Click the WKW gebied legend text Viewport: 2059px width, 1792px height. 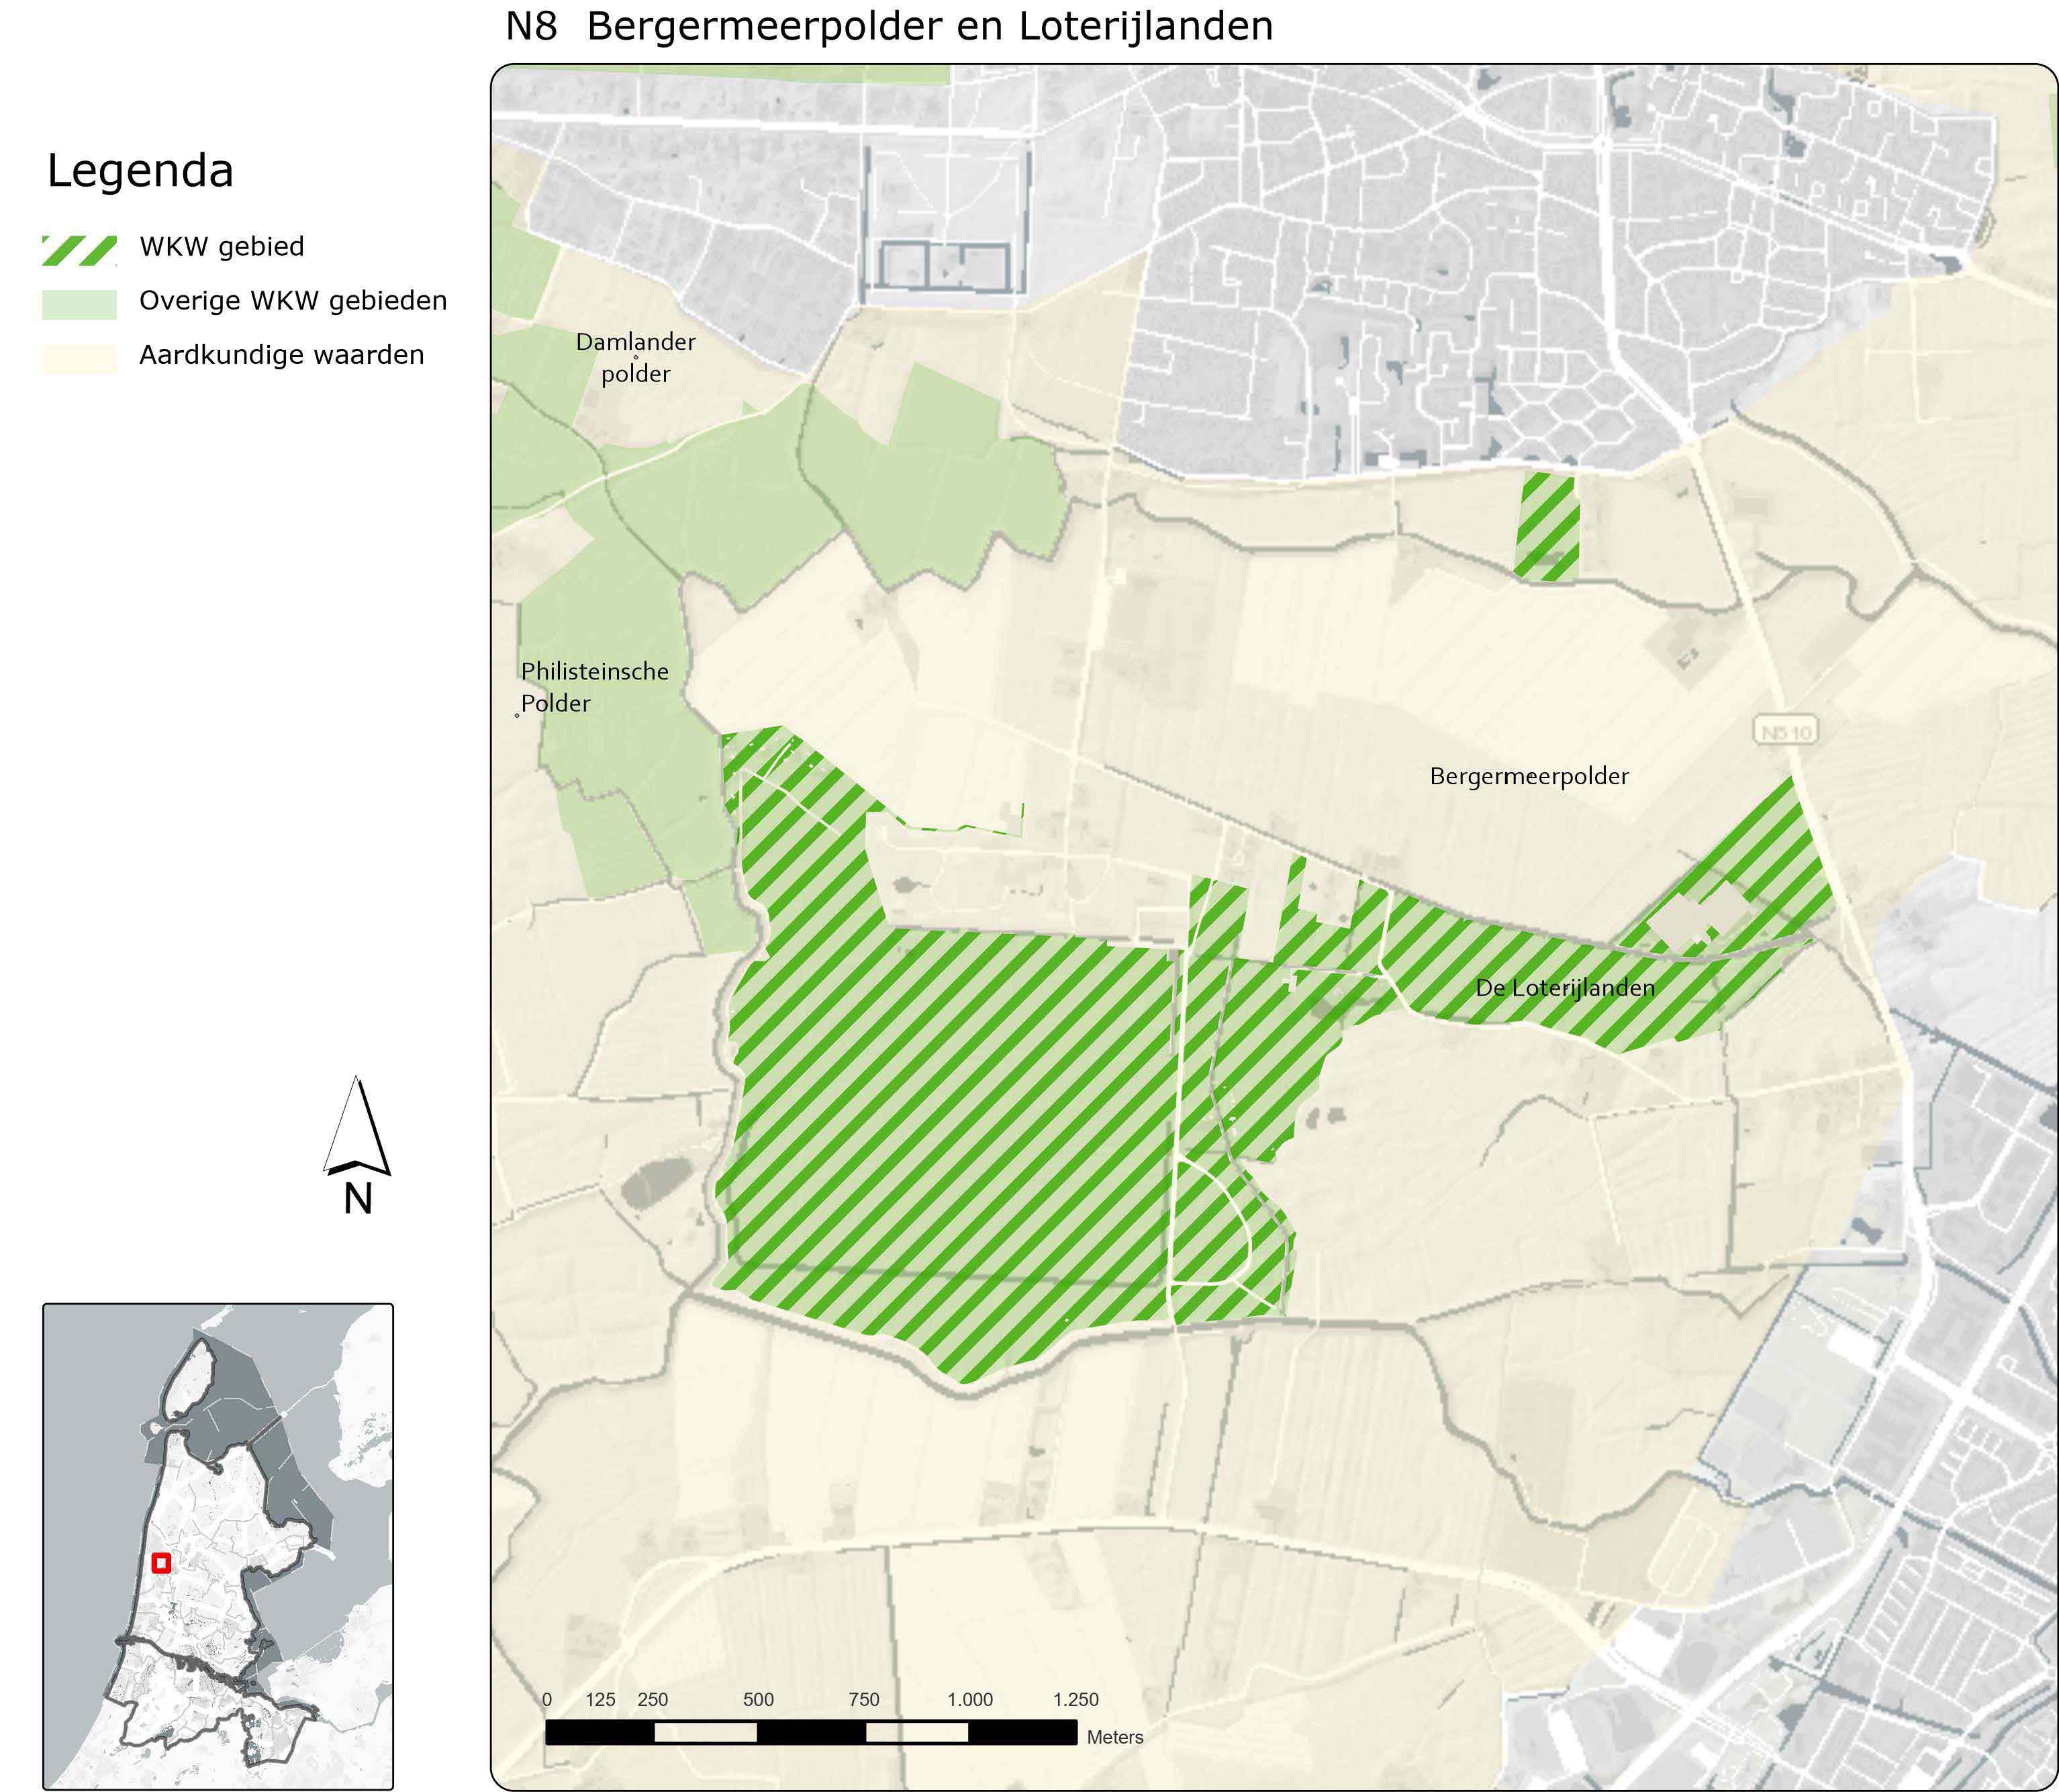(x=222, y=247)
